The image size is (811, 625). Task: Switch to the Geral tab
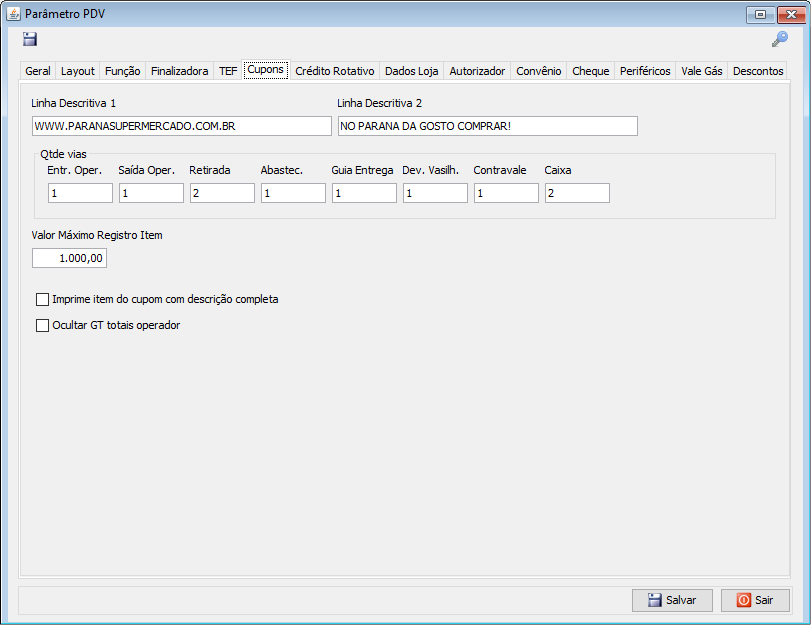tap(38, 72)
